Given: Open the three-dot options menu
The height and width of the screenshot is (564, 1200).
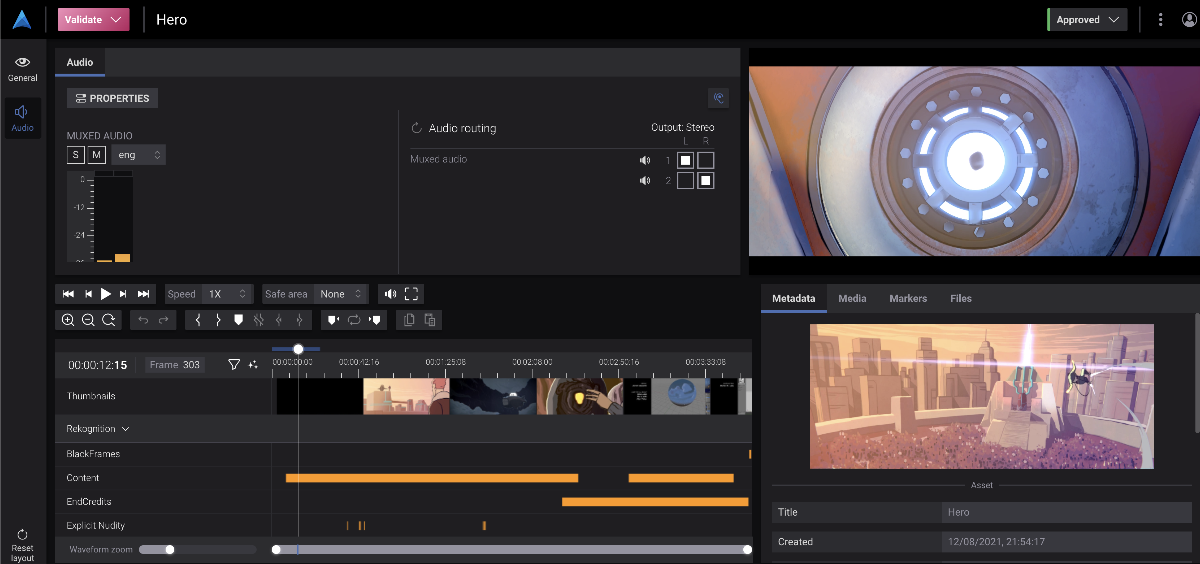Looking at the screenshot, I should (x=1160, y=19).
